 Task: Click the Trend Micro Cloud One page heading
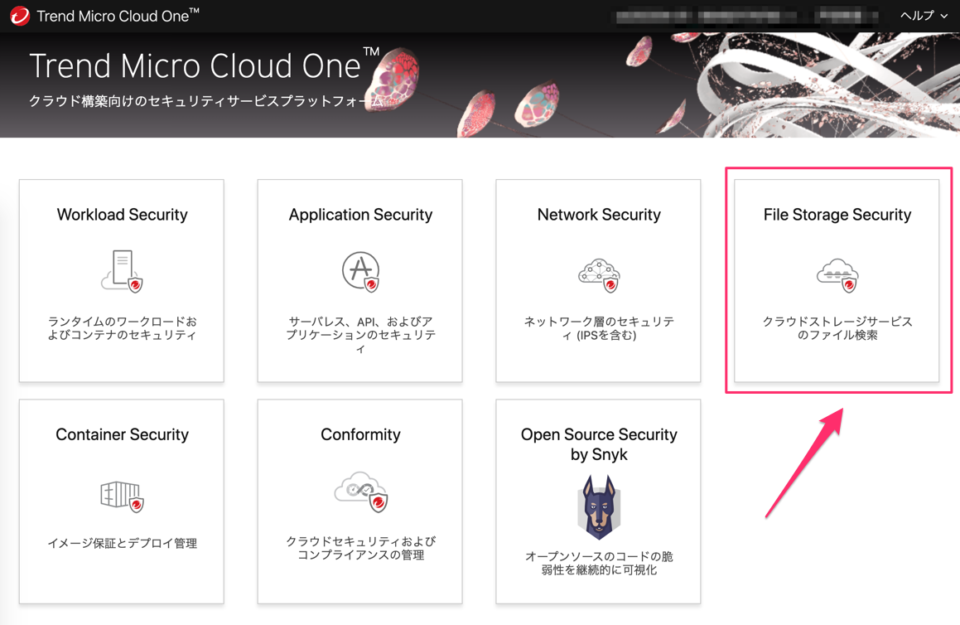pyautogui.click(x=199, y=66)
